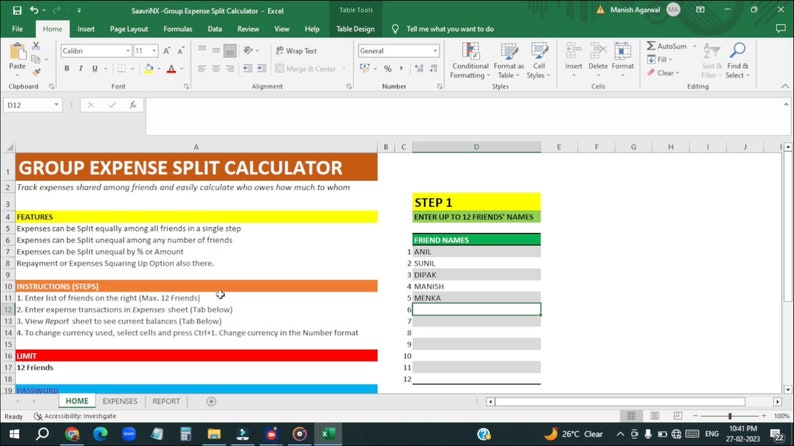Viewport: 794px width, 446px height.
Task: Select the cell containing MANISH
Action: [477, 286]
